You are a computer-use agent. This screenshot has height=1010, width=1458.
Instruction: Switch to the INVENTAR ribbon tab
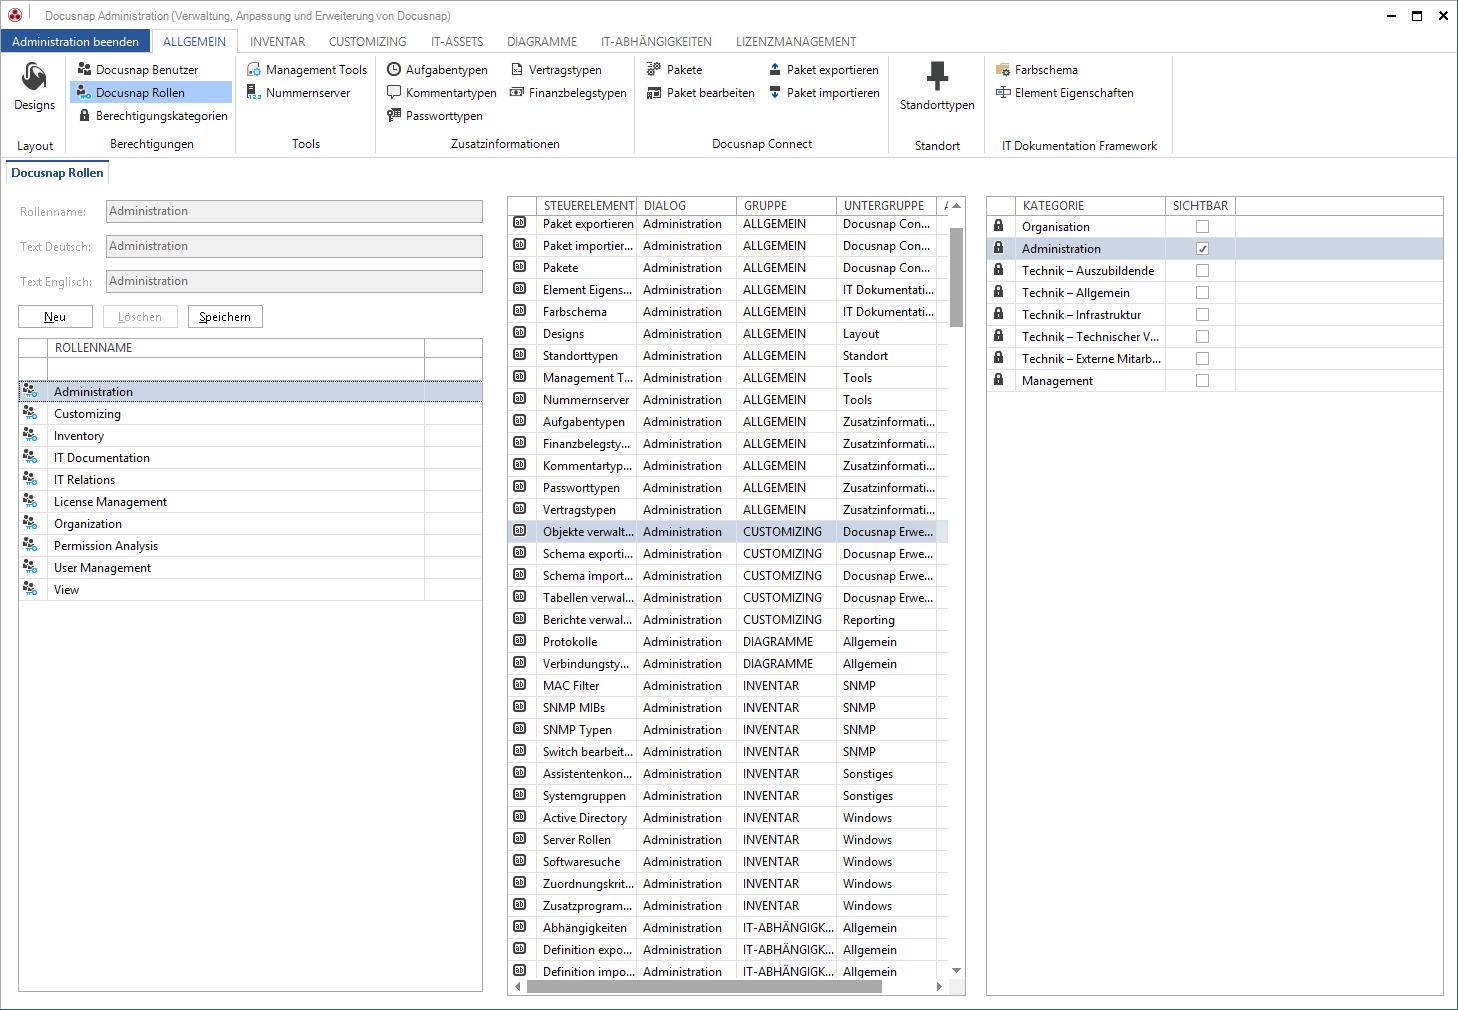tap(277, 42)
